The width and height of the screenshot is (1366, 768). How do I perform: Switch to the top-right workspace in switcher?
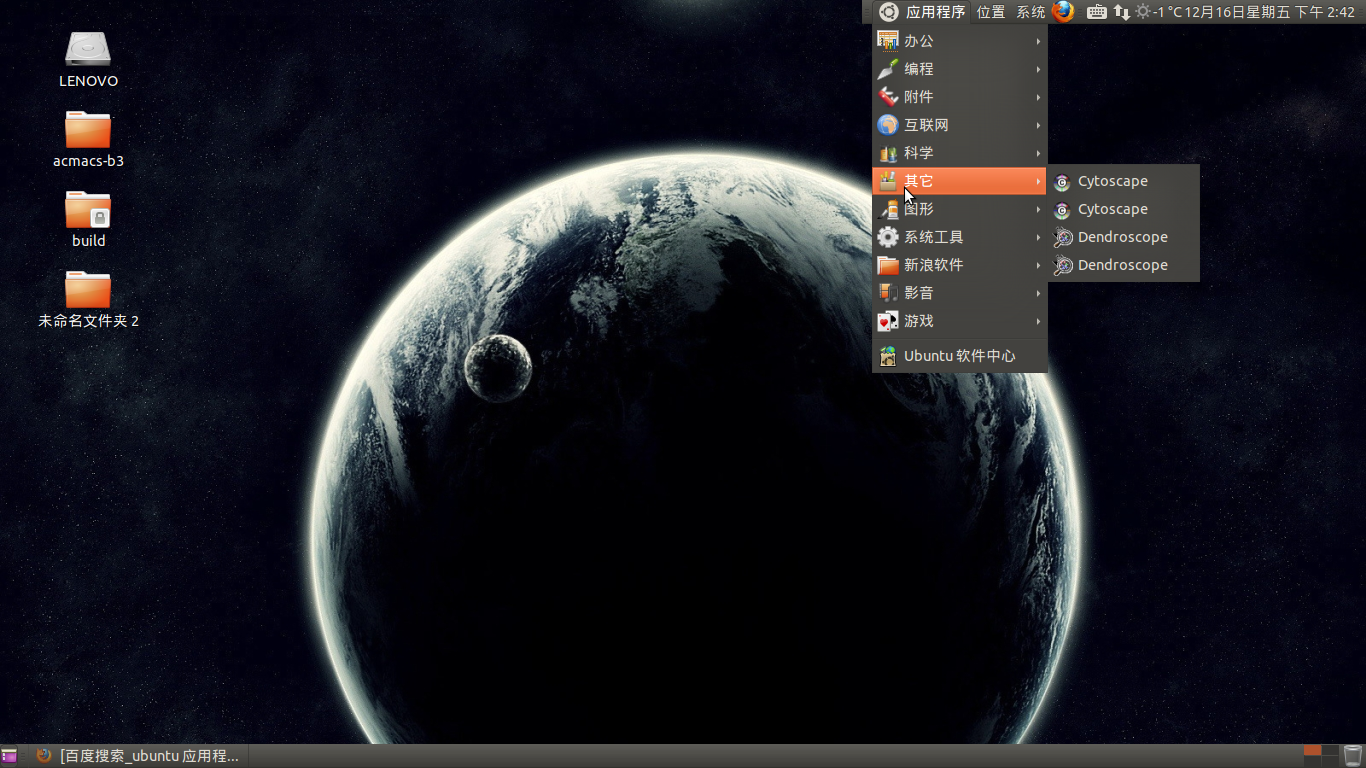click(1330, 750)
